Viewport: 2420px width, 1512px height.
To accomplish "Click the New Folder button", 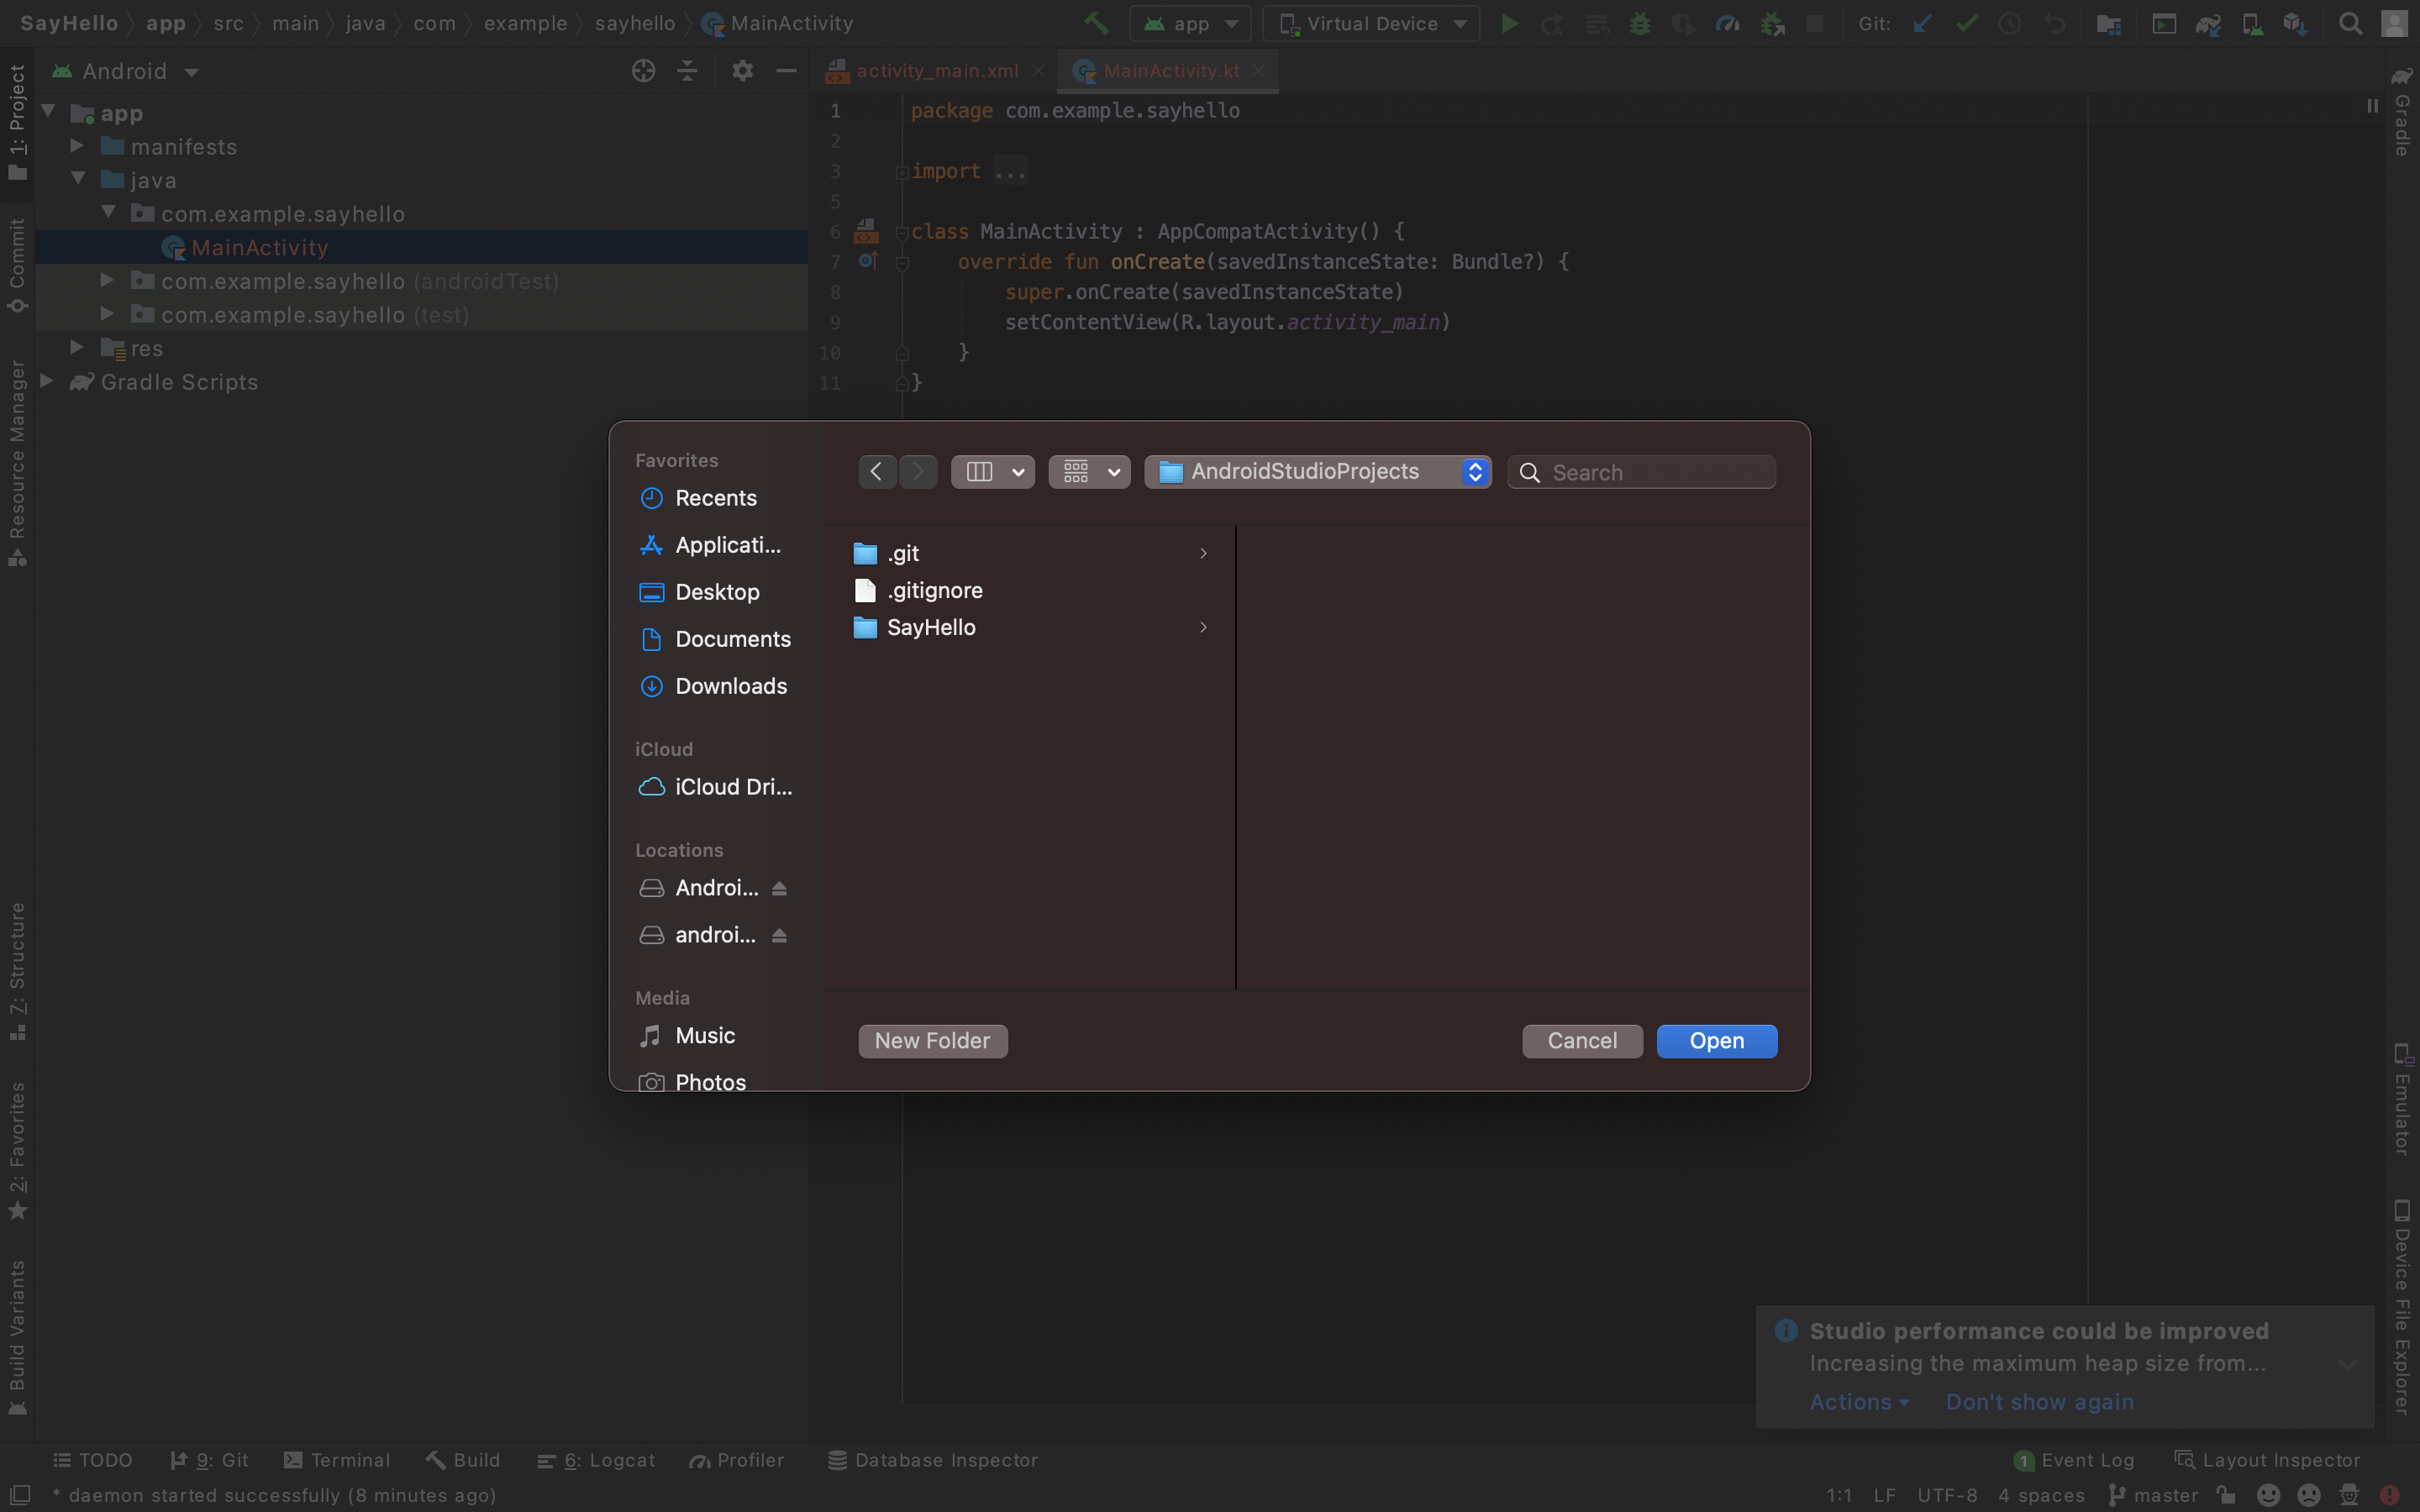I will point(932,1041).
